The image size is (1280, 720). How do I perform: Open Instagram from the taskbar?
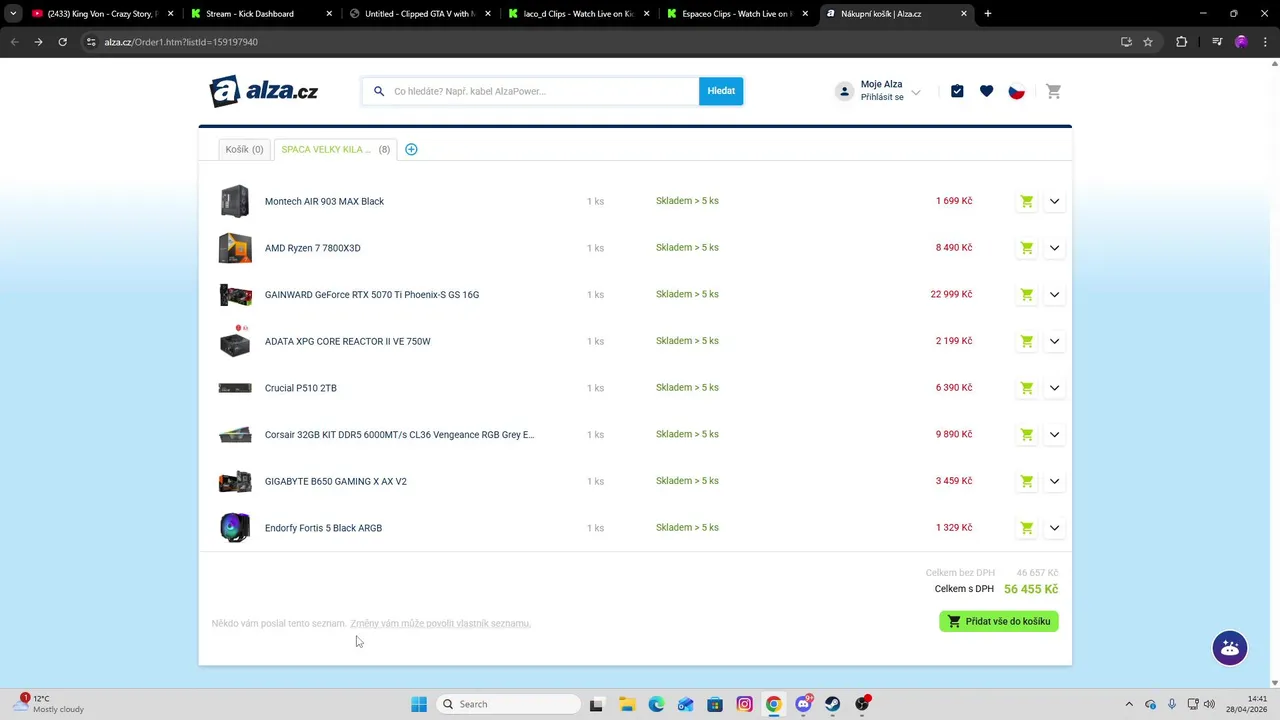(x=744, y=704)
